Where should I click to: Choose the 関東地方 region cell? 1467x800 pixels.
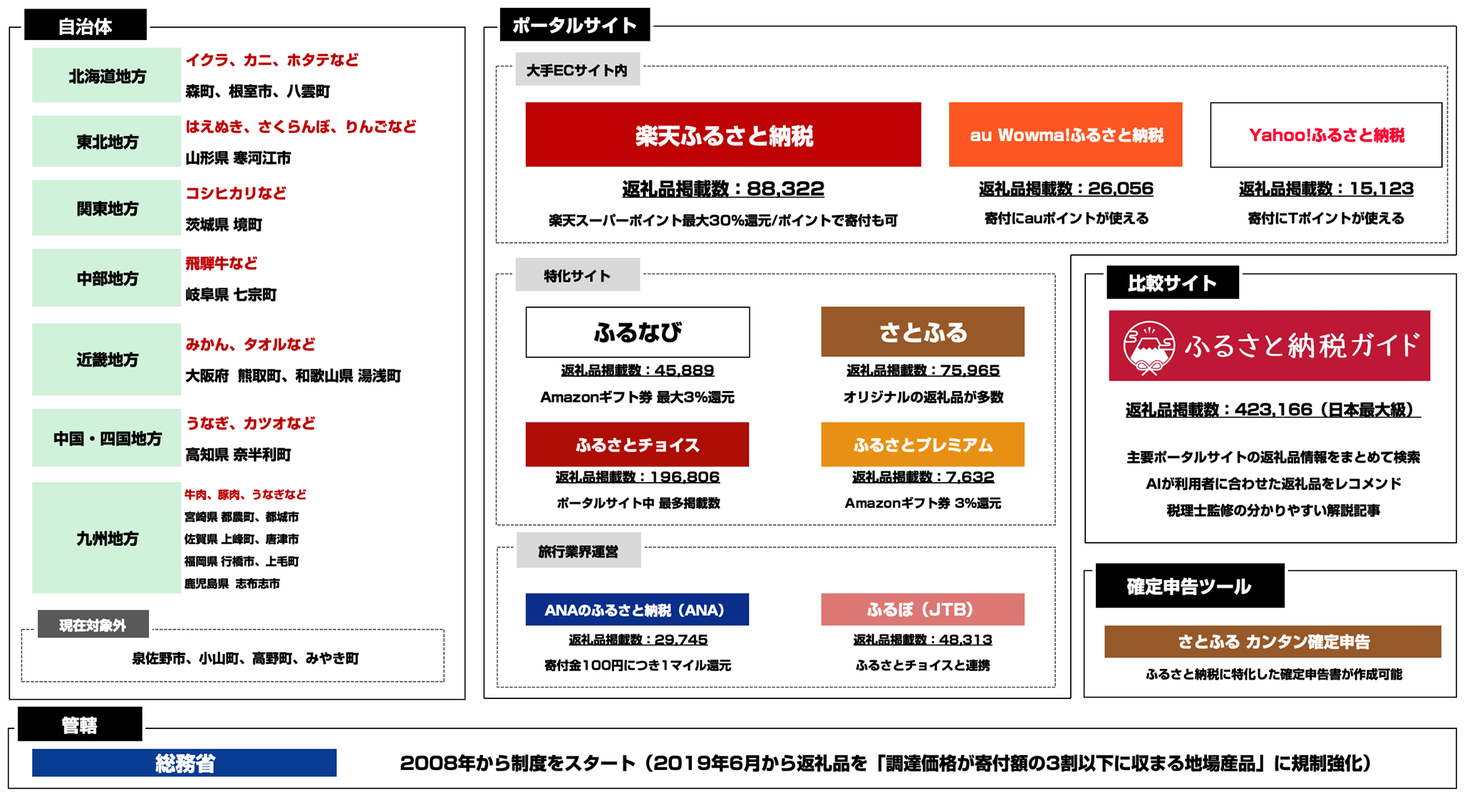106,208
